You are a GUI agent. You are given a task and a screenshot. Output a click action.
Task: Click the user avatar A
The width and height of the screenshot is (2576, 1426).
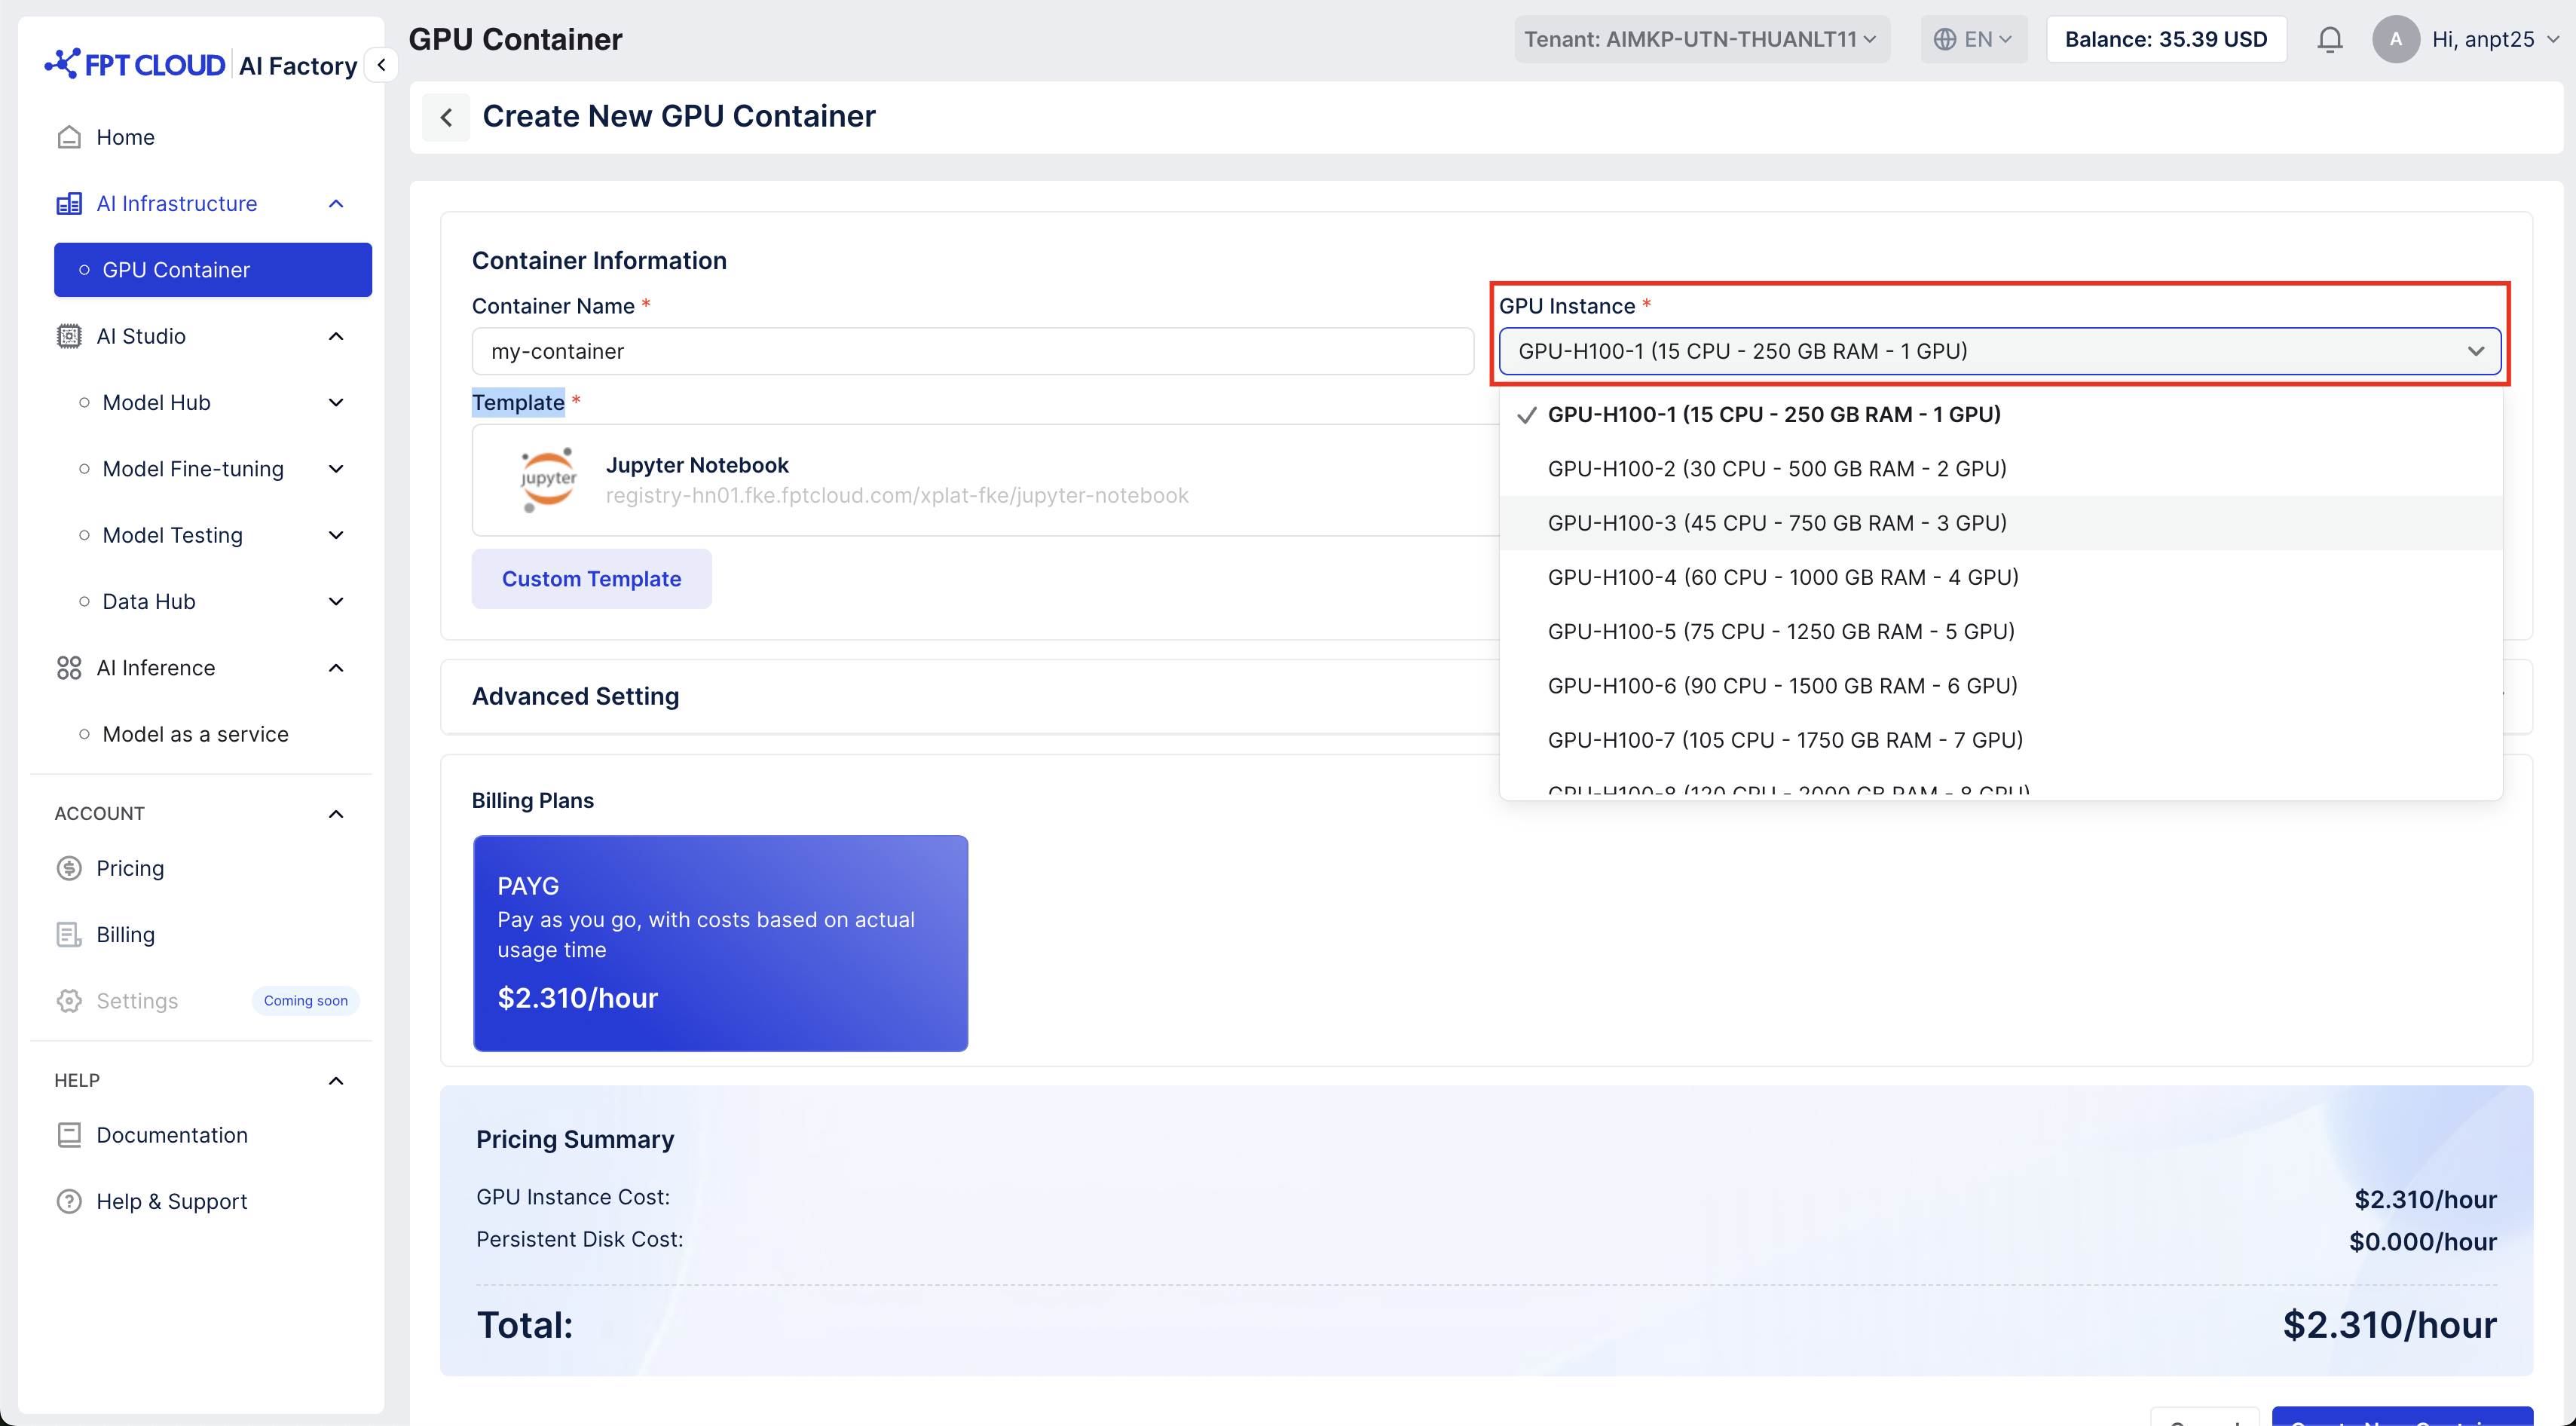pyautogui.click(x=2396, y=39)
